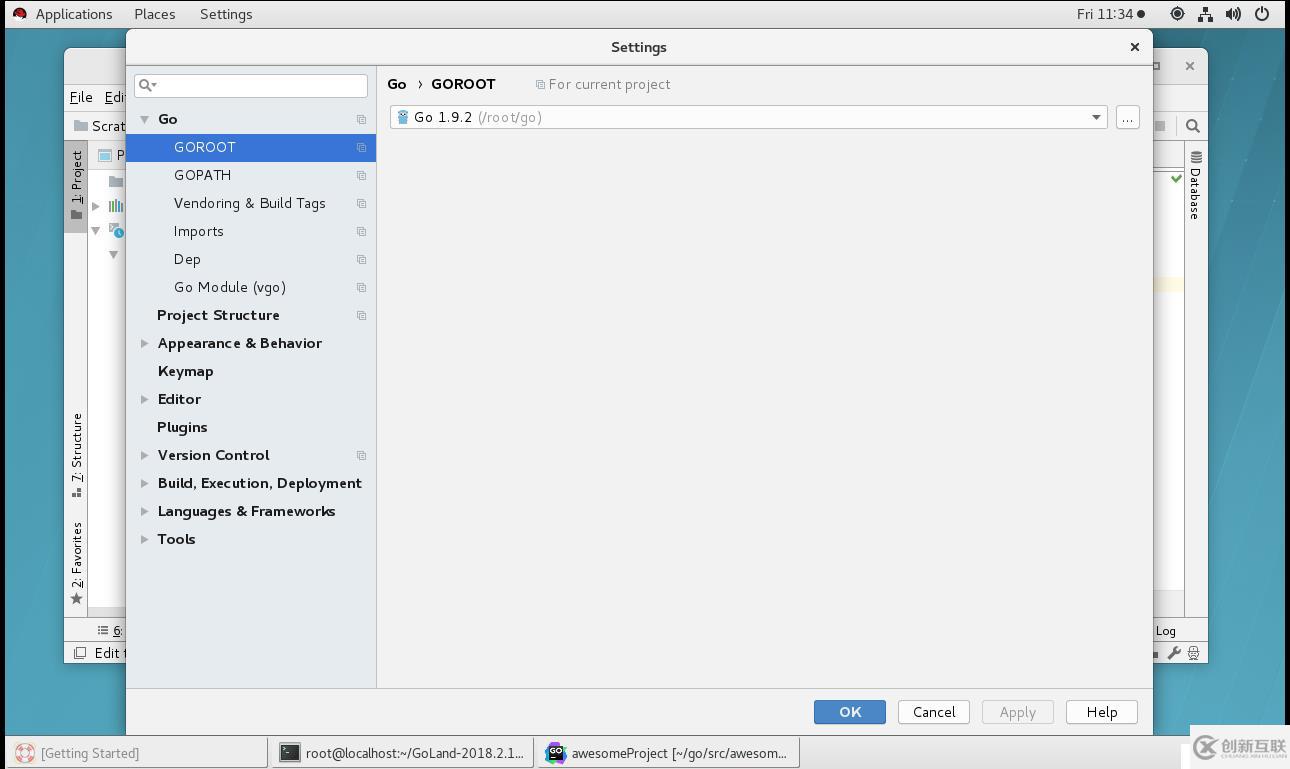
Task: Switch to Getting Started taskbar window
Action: coord(136,753)
